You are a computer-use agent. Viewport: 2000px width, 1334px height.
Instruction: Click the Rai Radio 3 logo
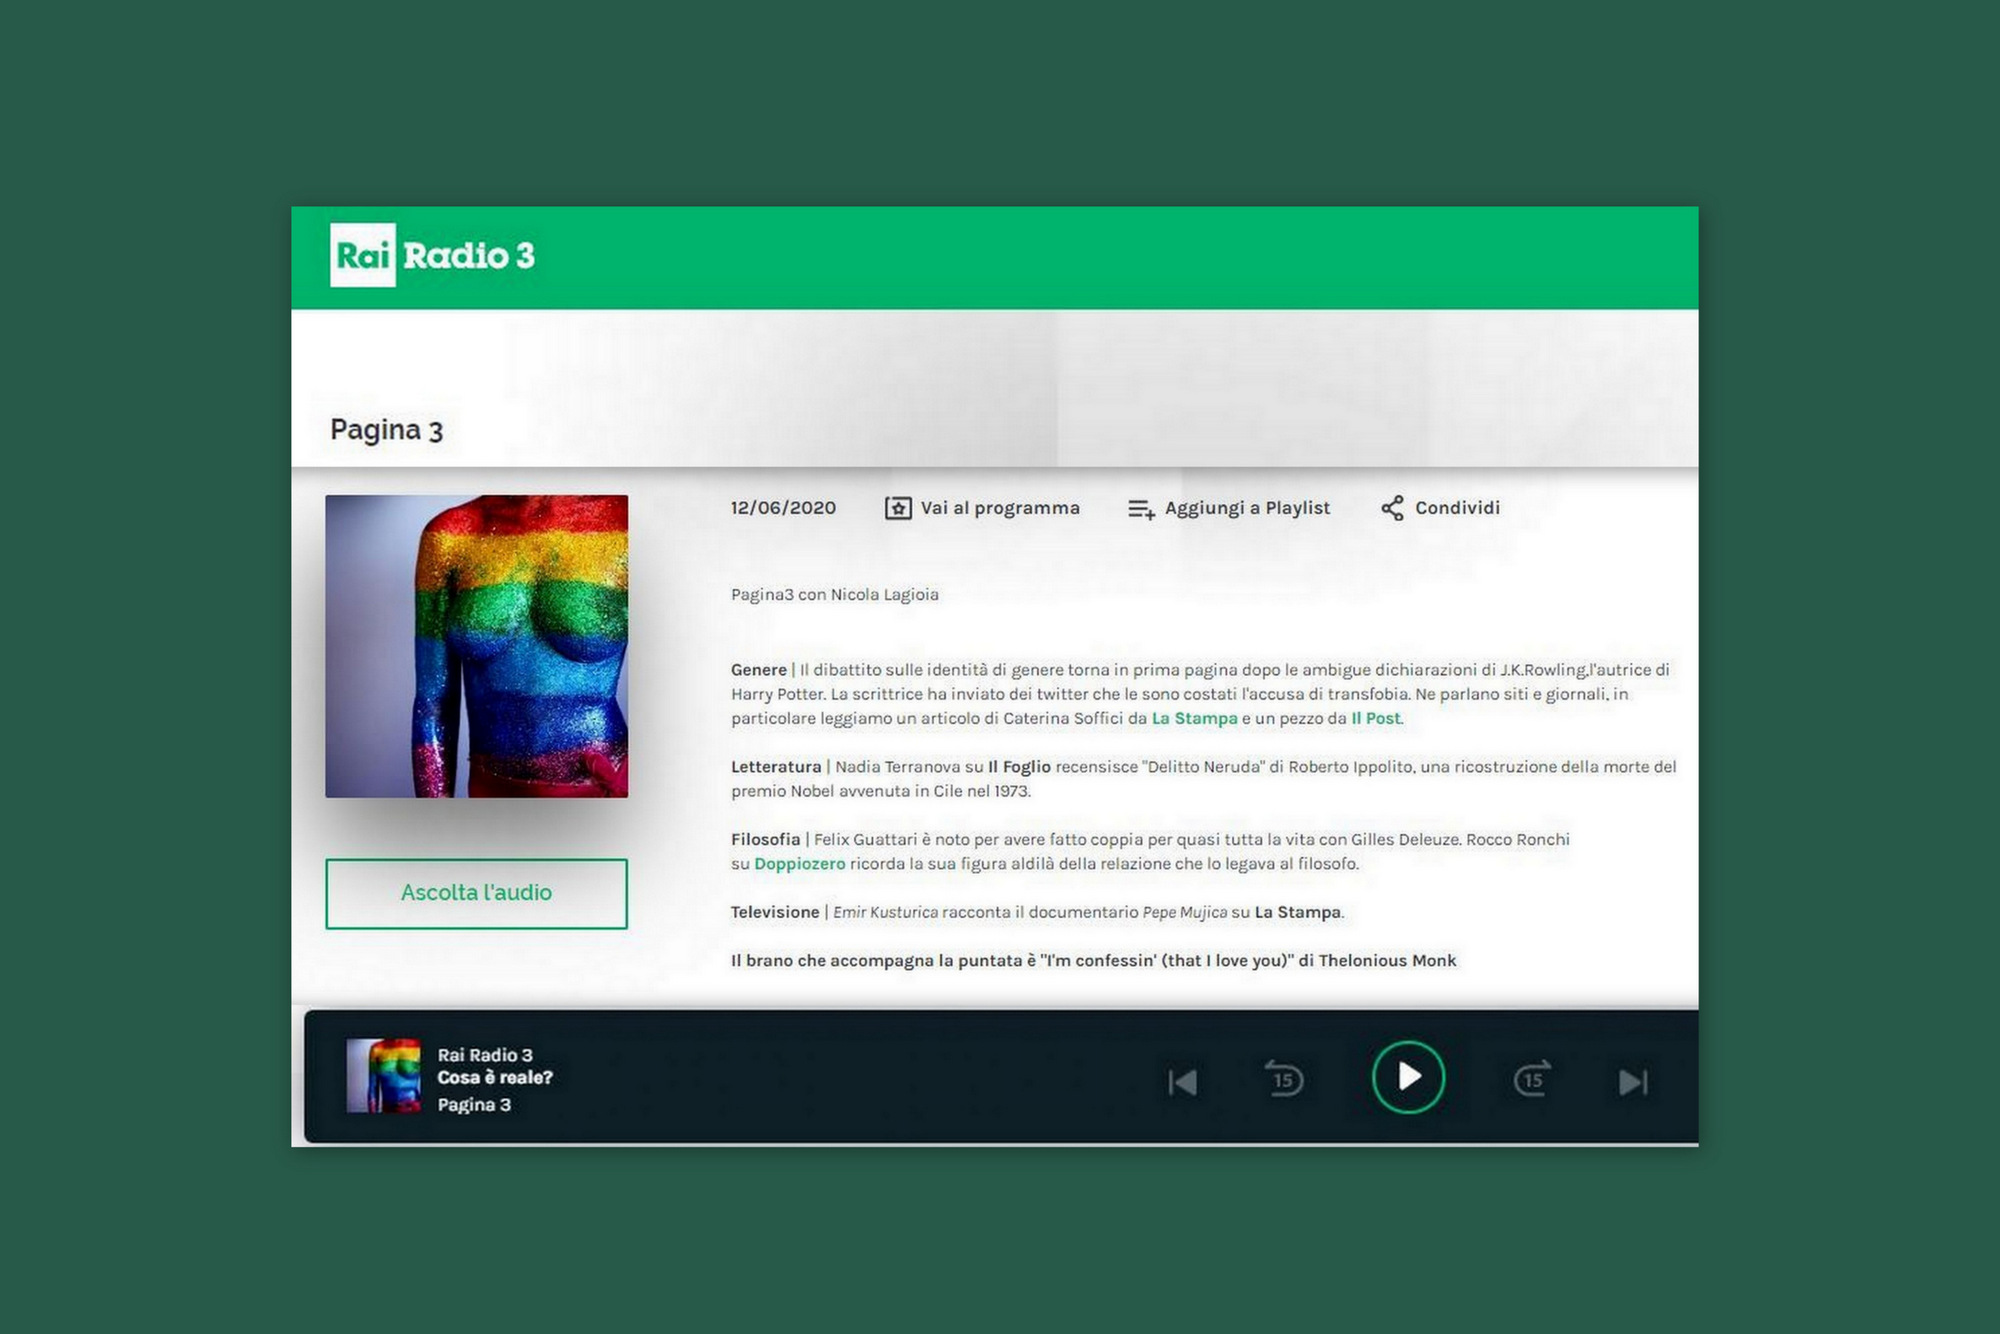(x=432, y=255)
